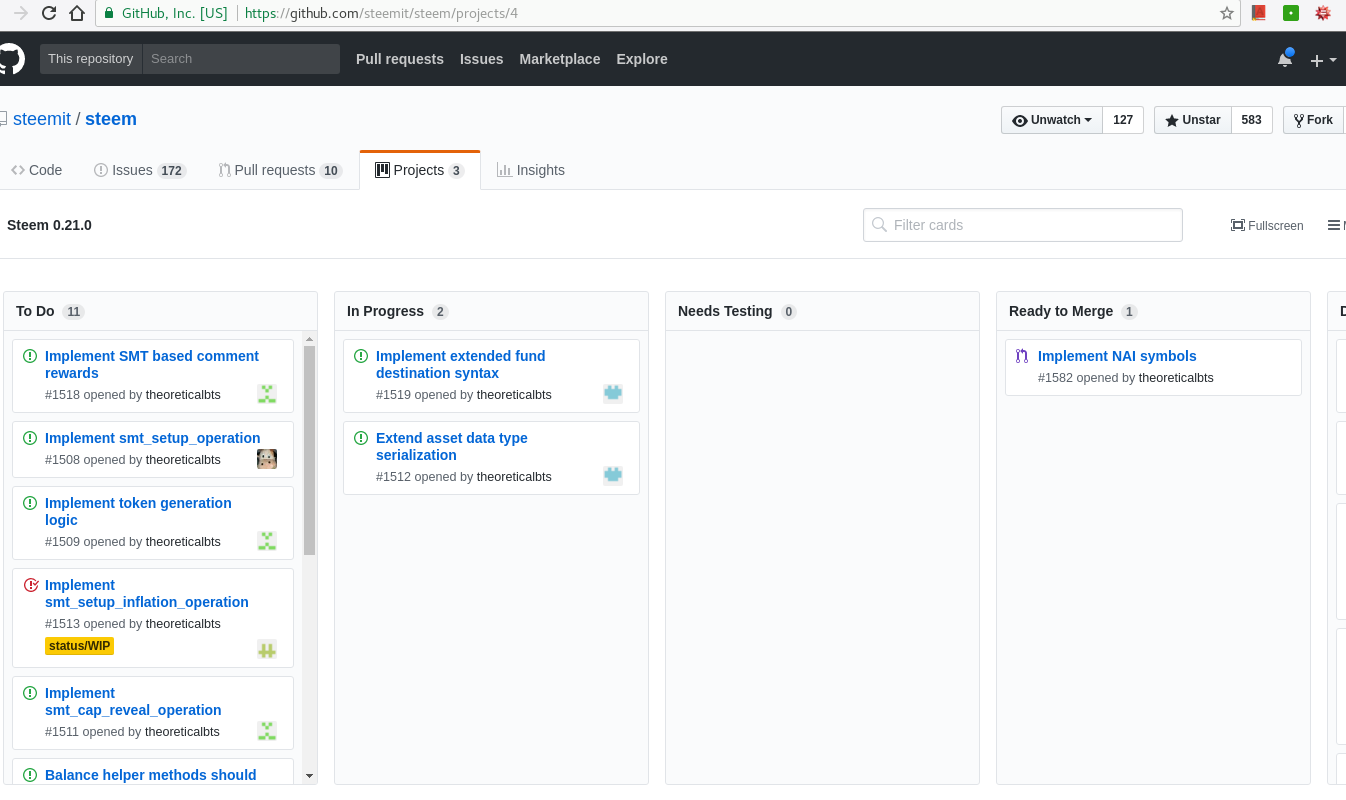The height and width of the screenshot is (800, 1346).
Task: Open the Insights tab
Action: [531, 170]
